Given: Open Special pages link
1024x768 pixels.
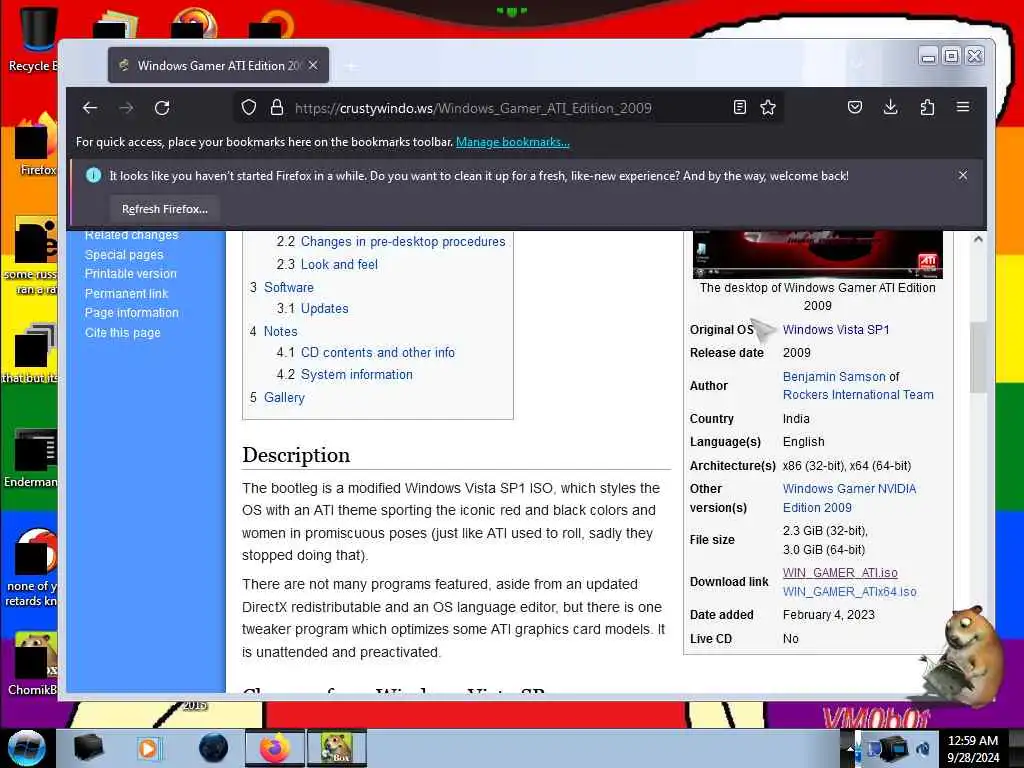Looking at the screenshot, I should point(124,255).
